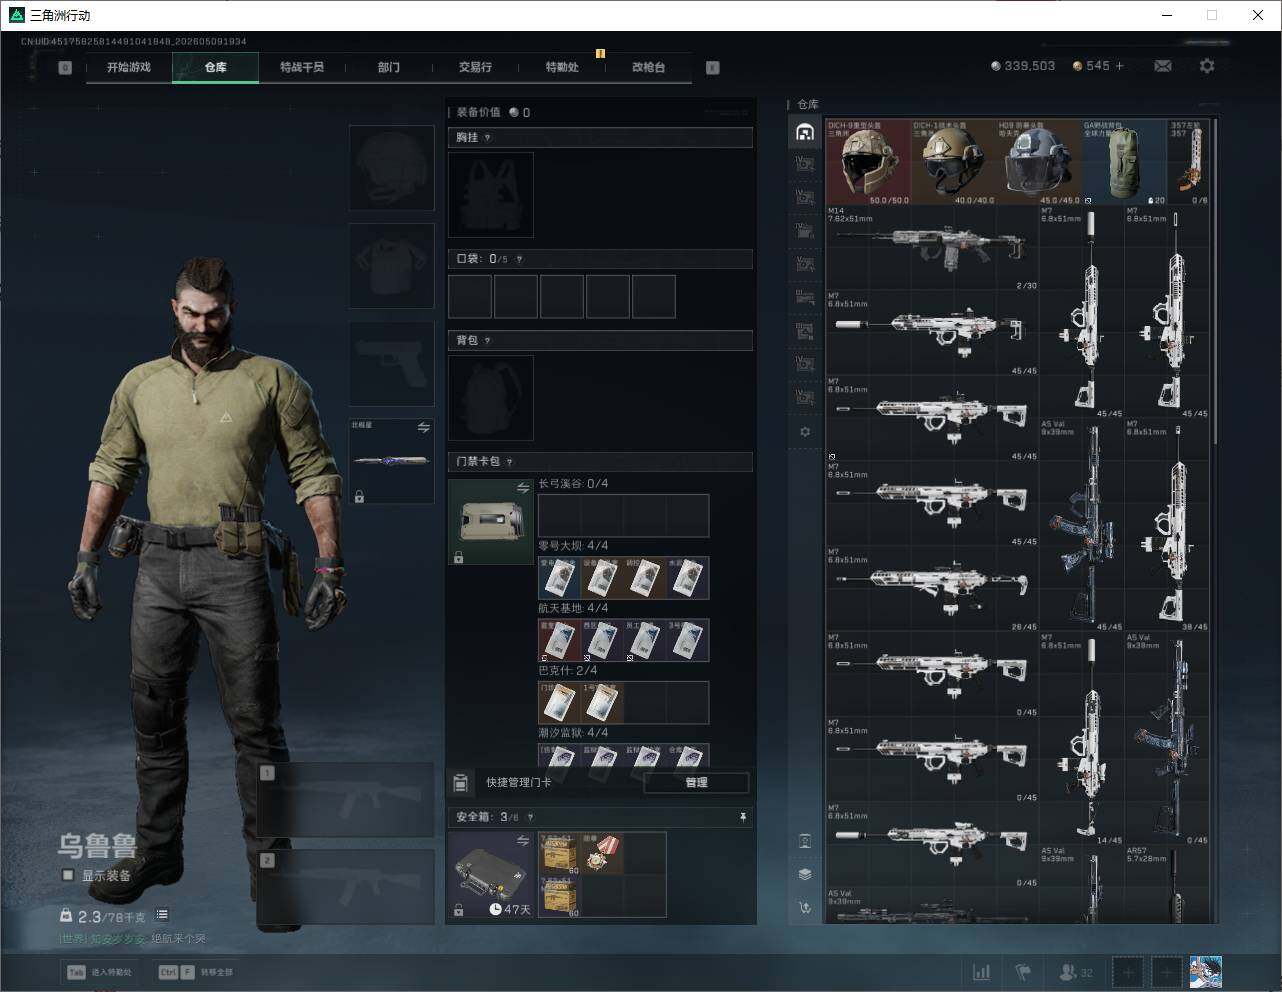Select the GA field backpack item
This screenshot has height=992, width=1282.
click(x=1124, y=162)
